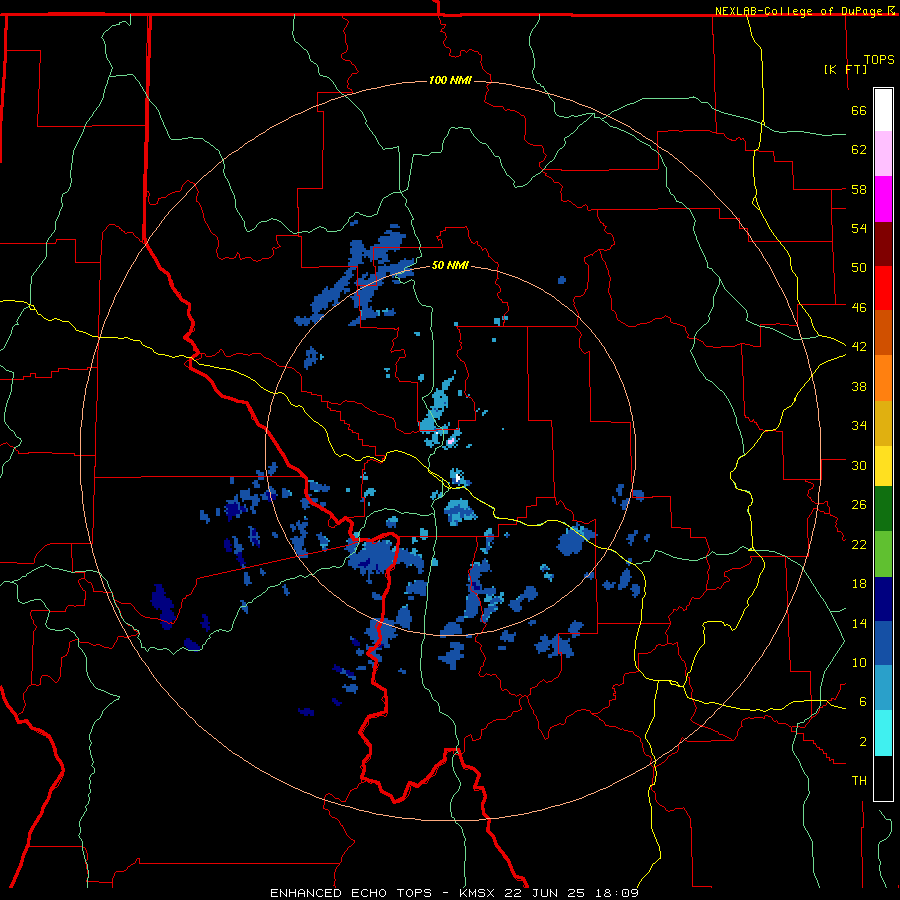The image size is (900, 900).
Task: Click the 14 scale label
Action: pos(859,623)
